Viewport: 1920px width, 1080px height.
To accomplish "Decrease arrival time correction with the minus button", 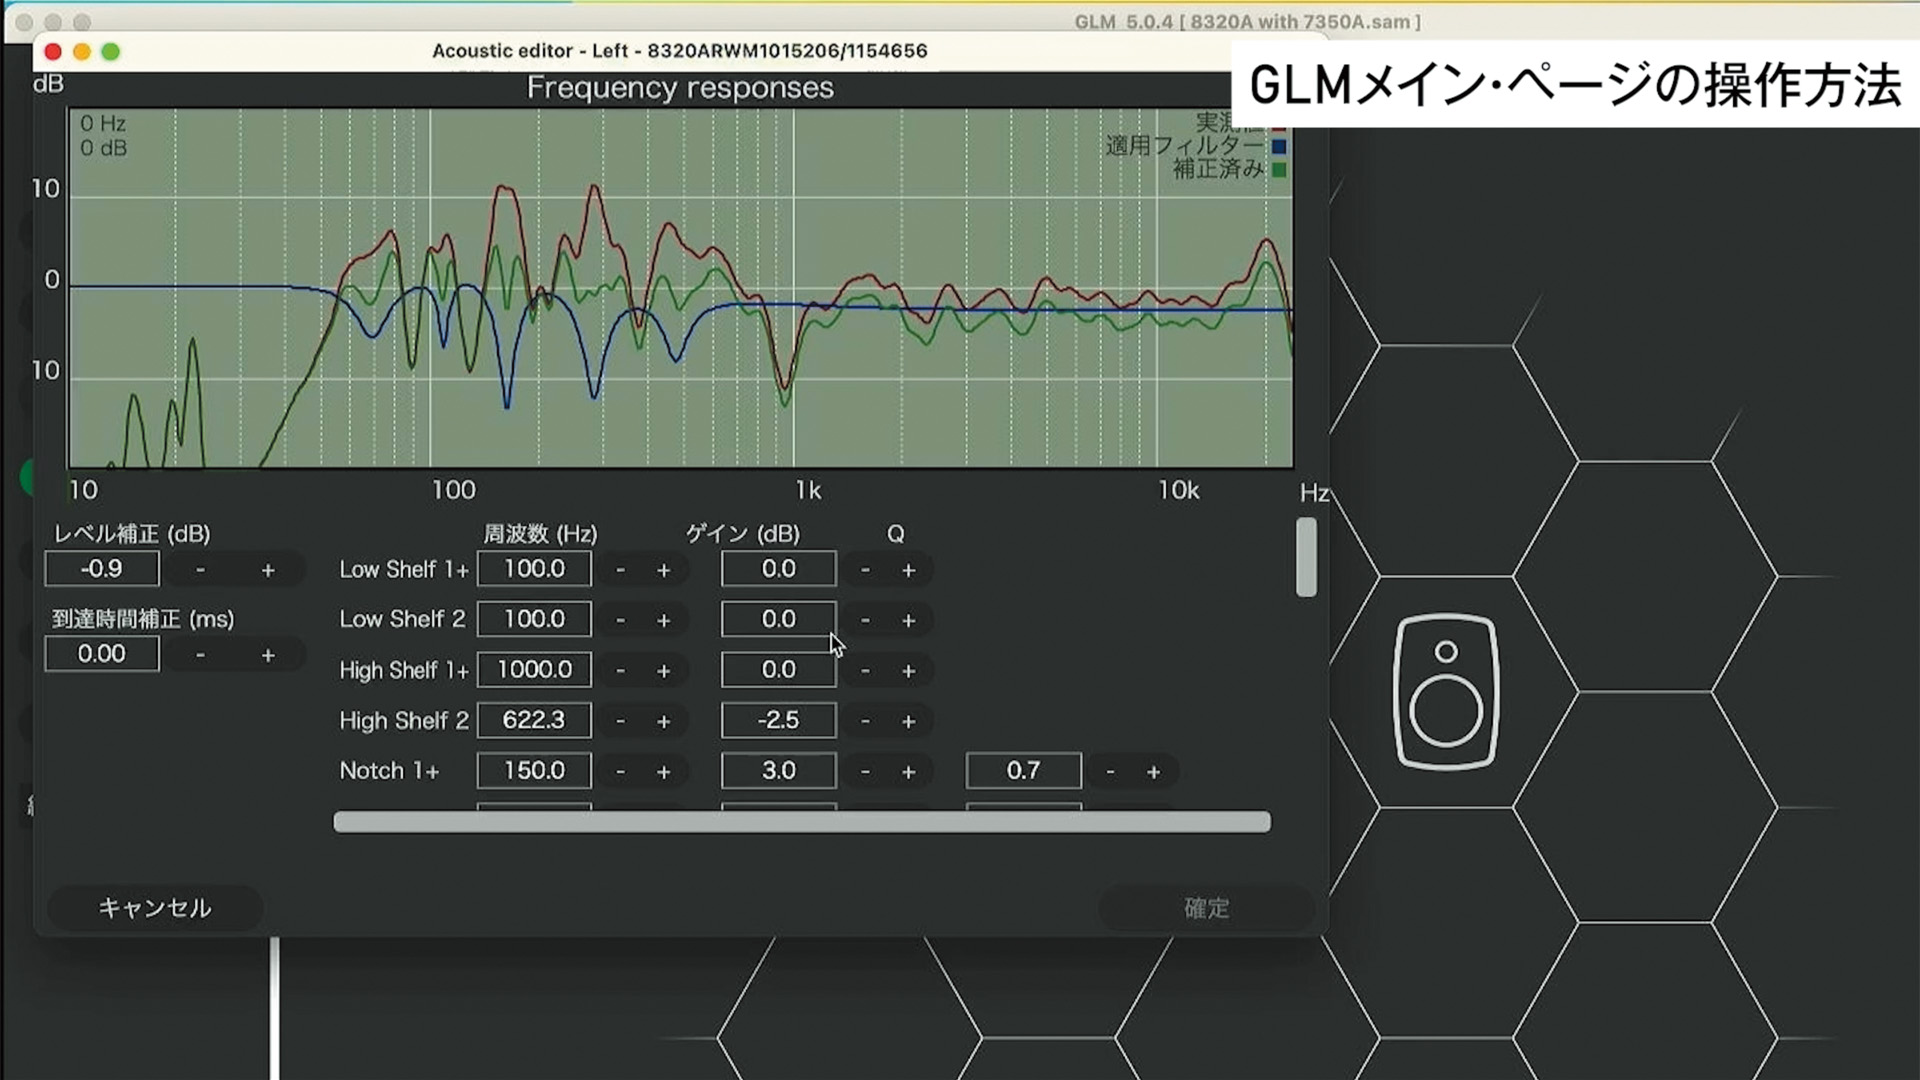I will (x=200, y=655).
